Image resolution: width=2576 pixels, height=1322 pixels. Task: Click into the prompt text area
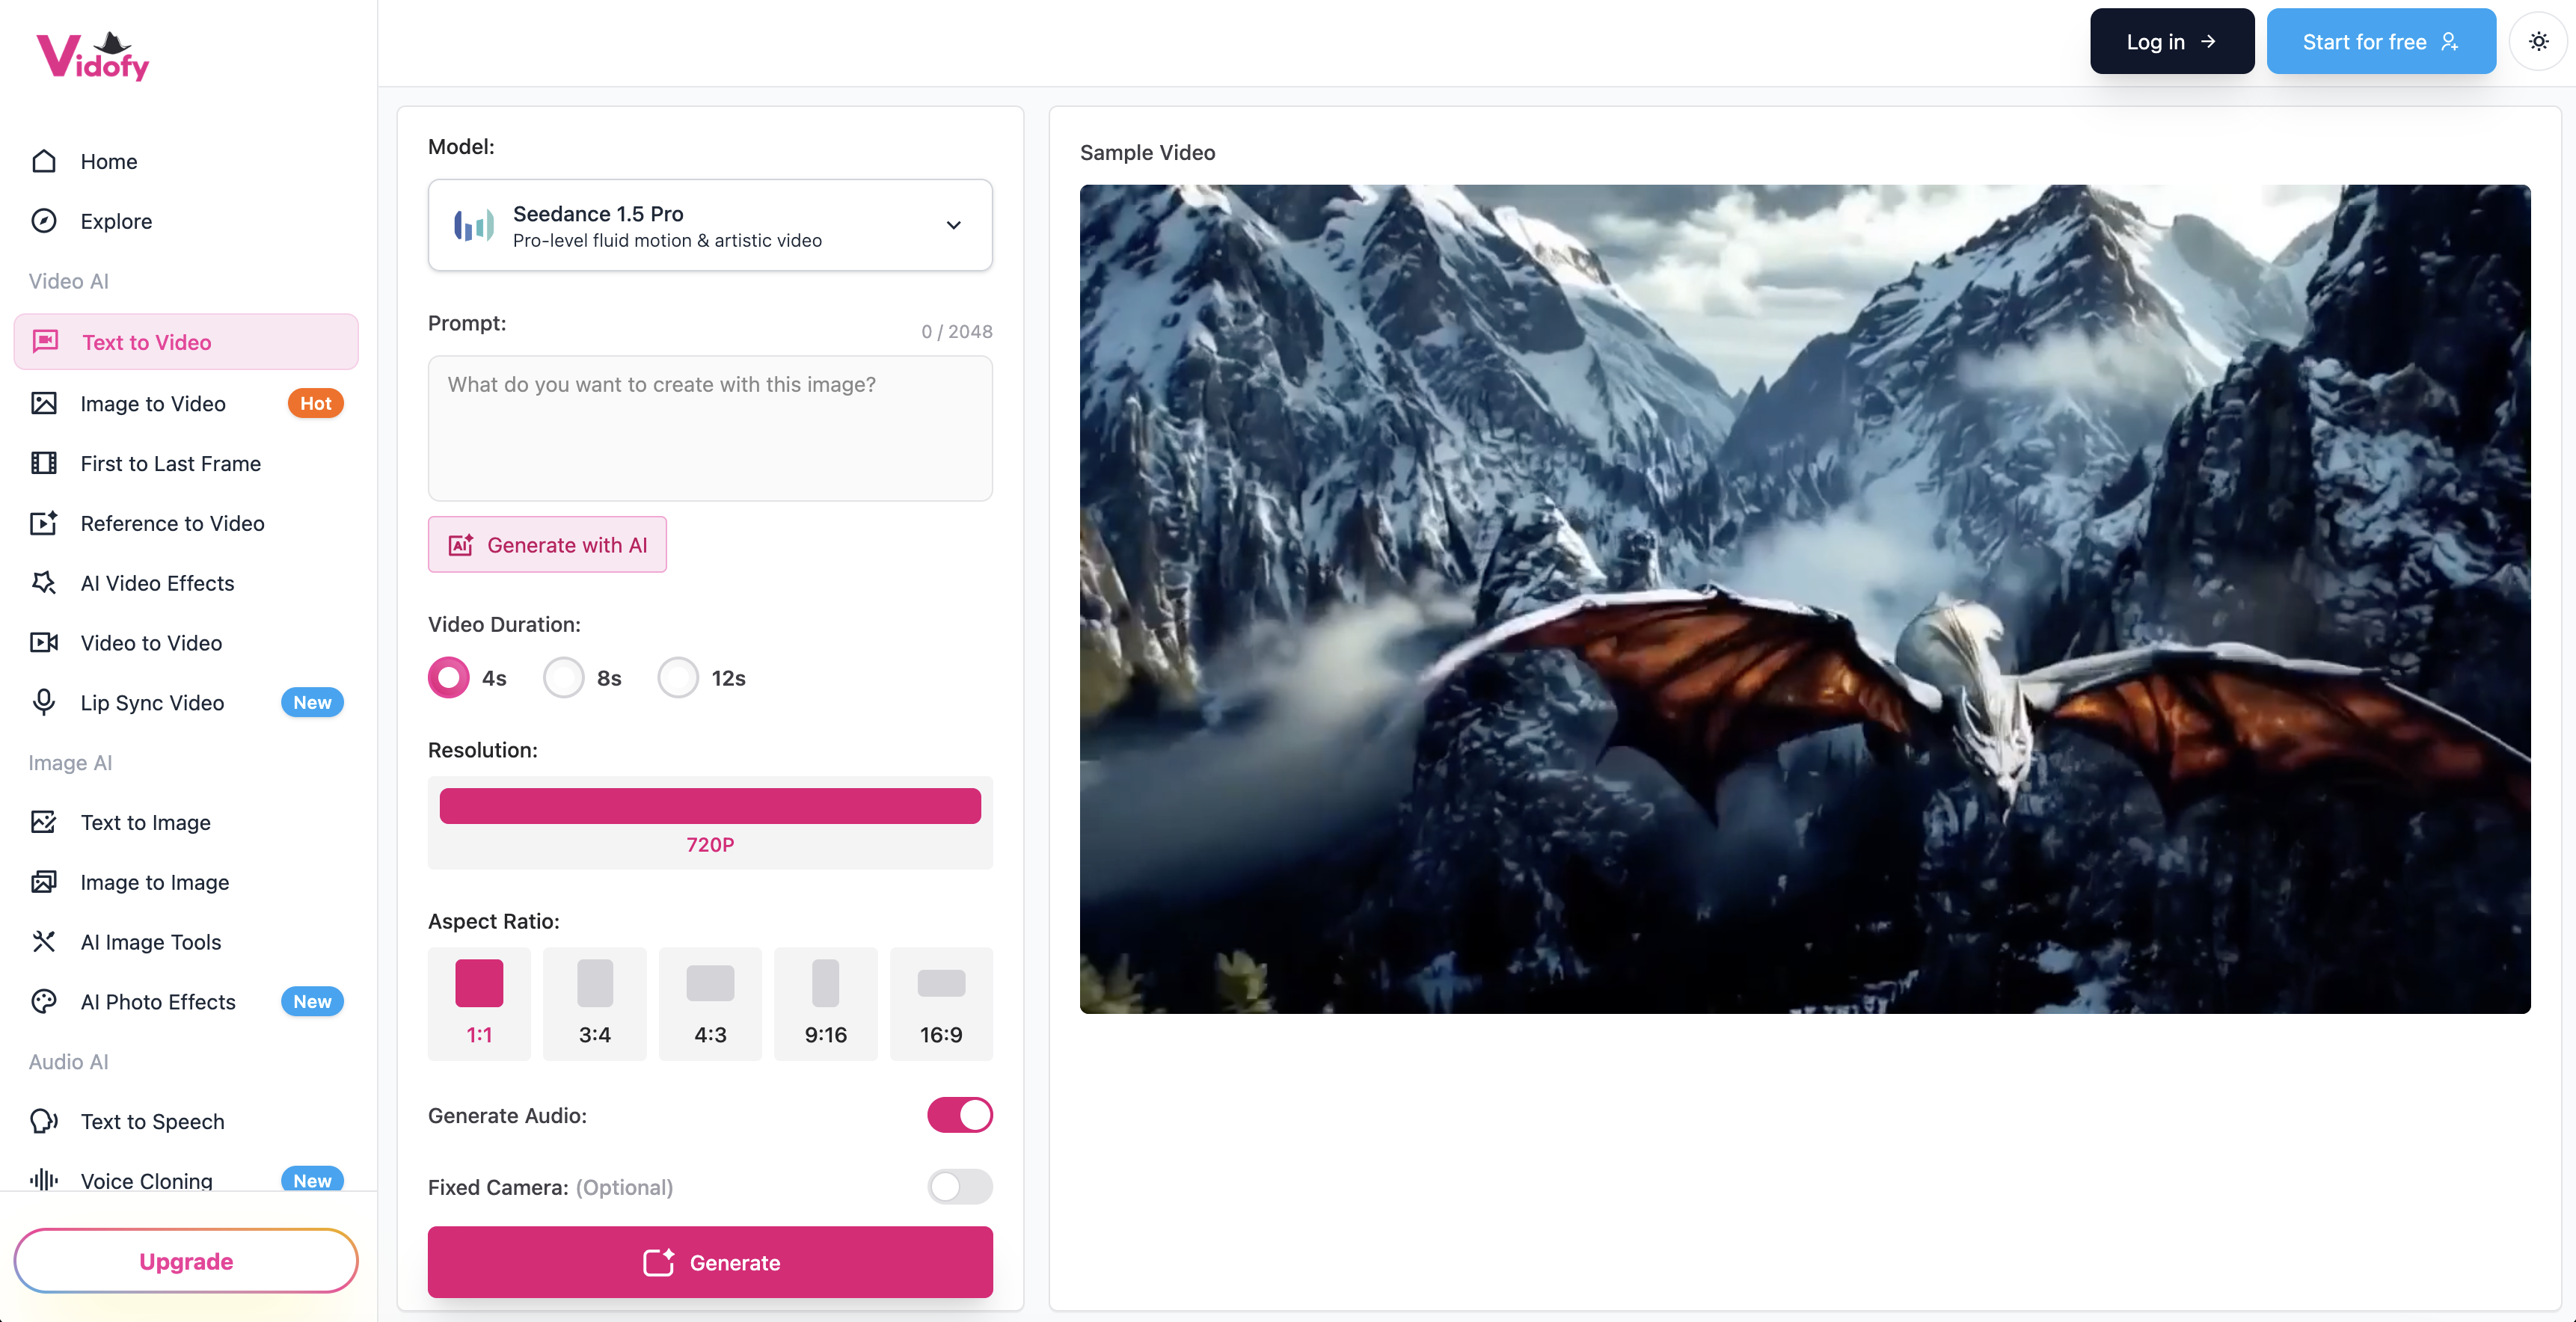(710, 428)
